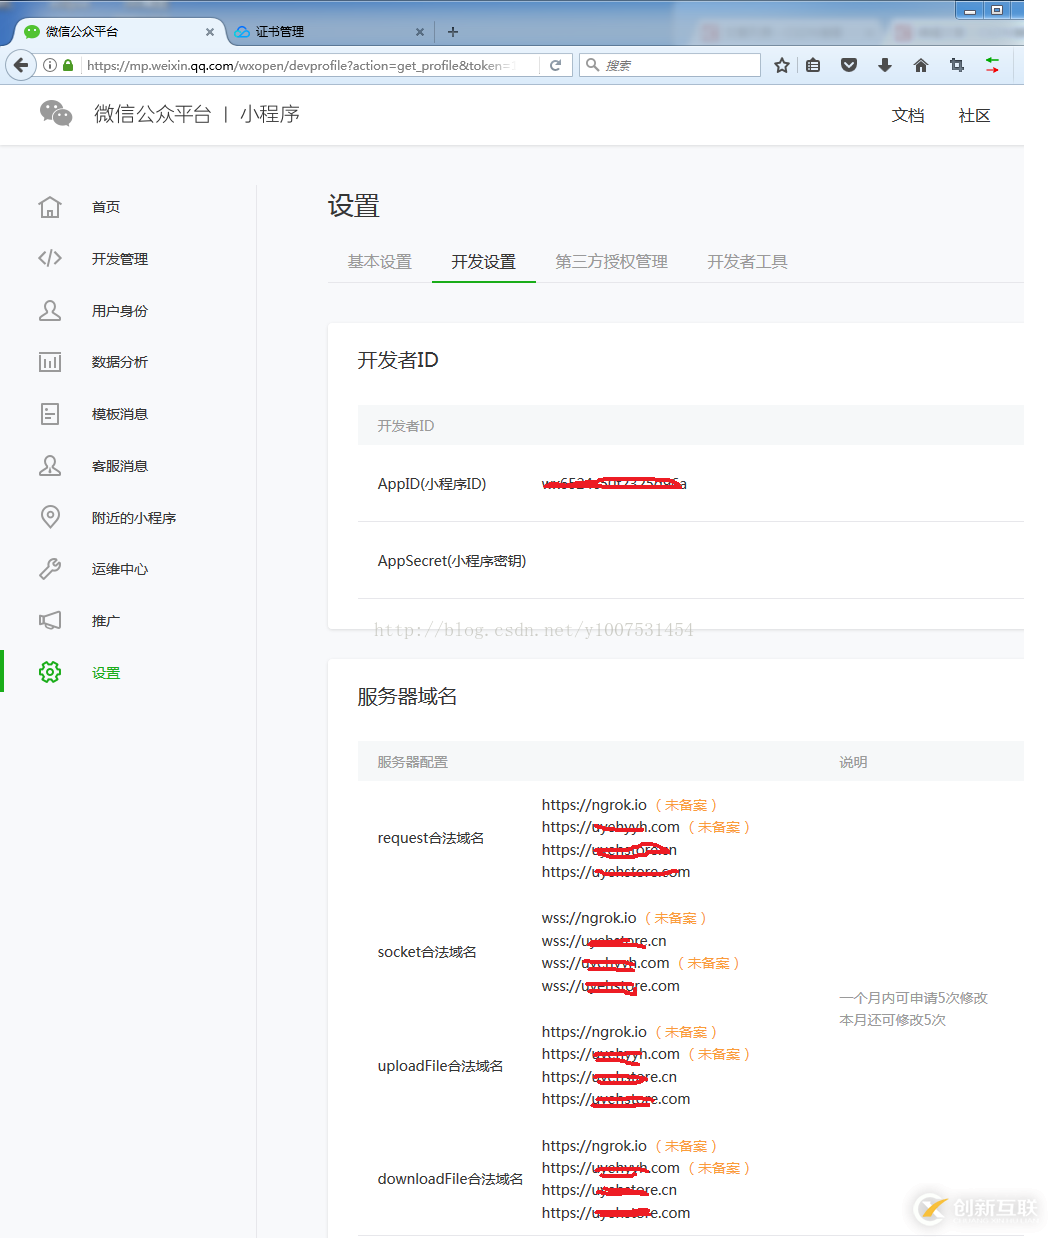
Task: Open the 文档 link in the header
Action: pos(908,115)
